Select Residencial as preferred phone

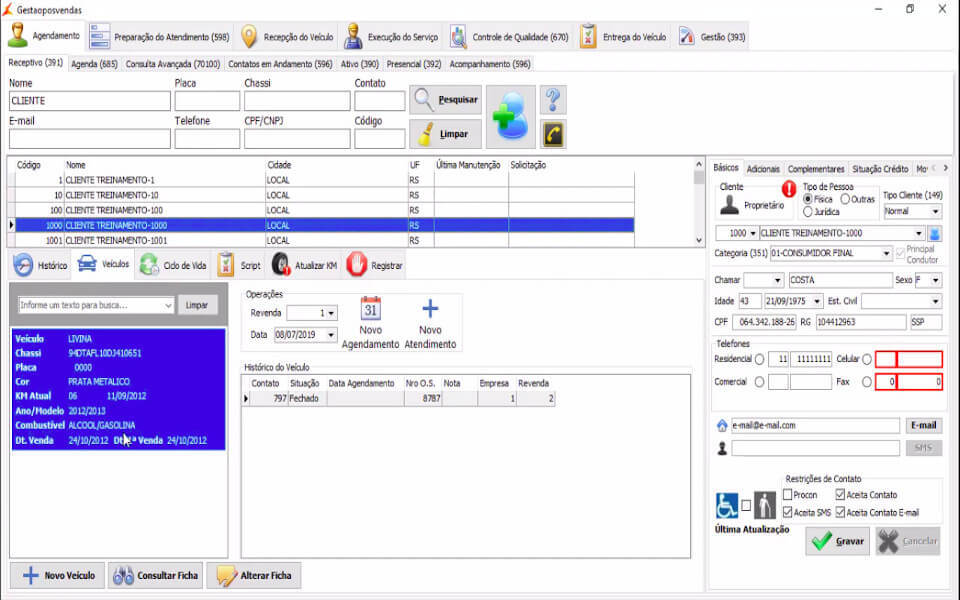tap(759, 359)
